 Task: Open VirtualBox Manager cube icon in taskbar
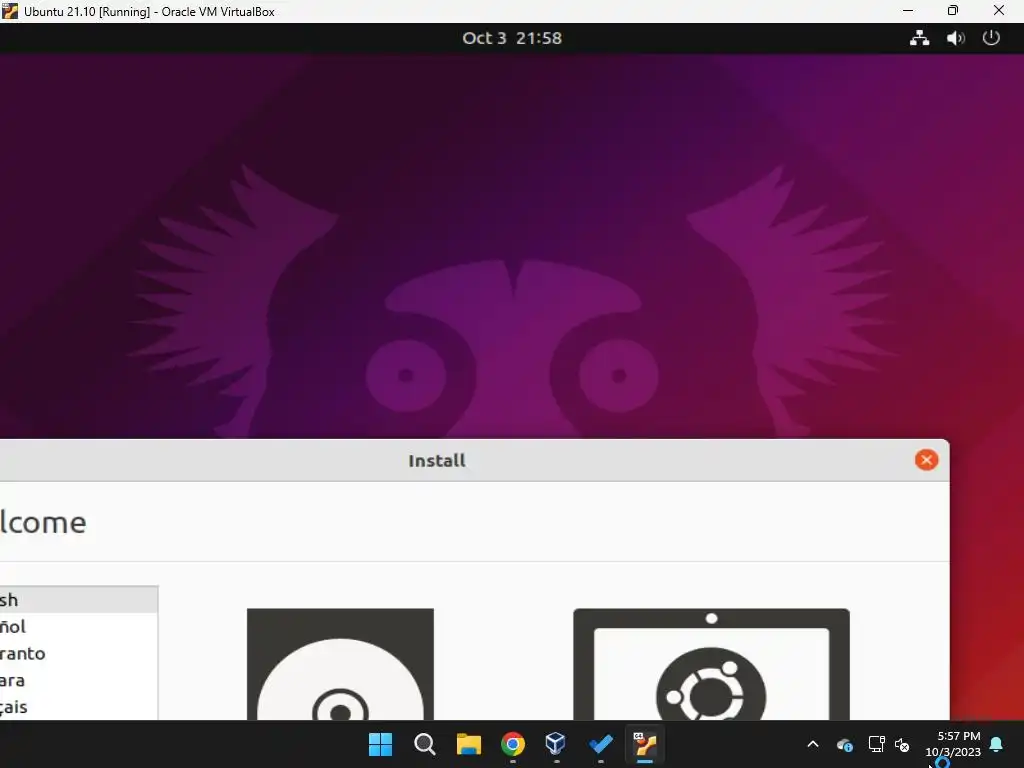click(556, 744)
